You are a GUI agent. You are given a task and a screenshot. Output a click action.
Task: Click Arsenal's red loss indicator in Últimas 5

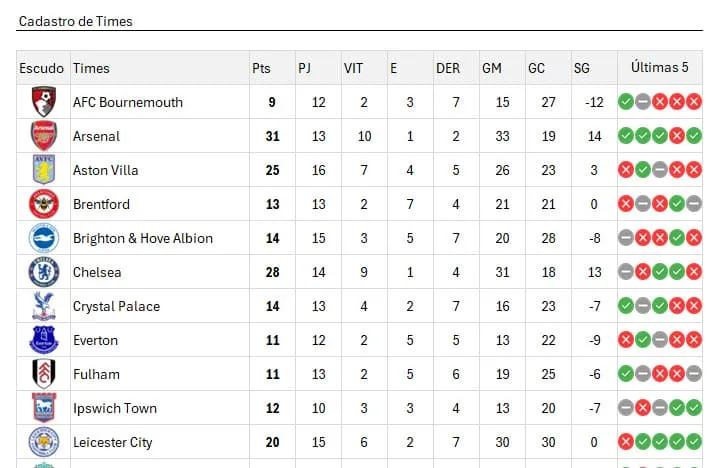point(676,136)
